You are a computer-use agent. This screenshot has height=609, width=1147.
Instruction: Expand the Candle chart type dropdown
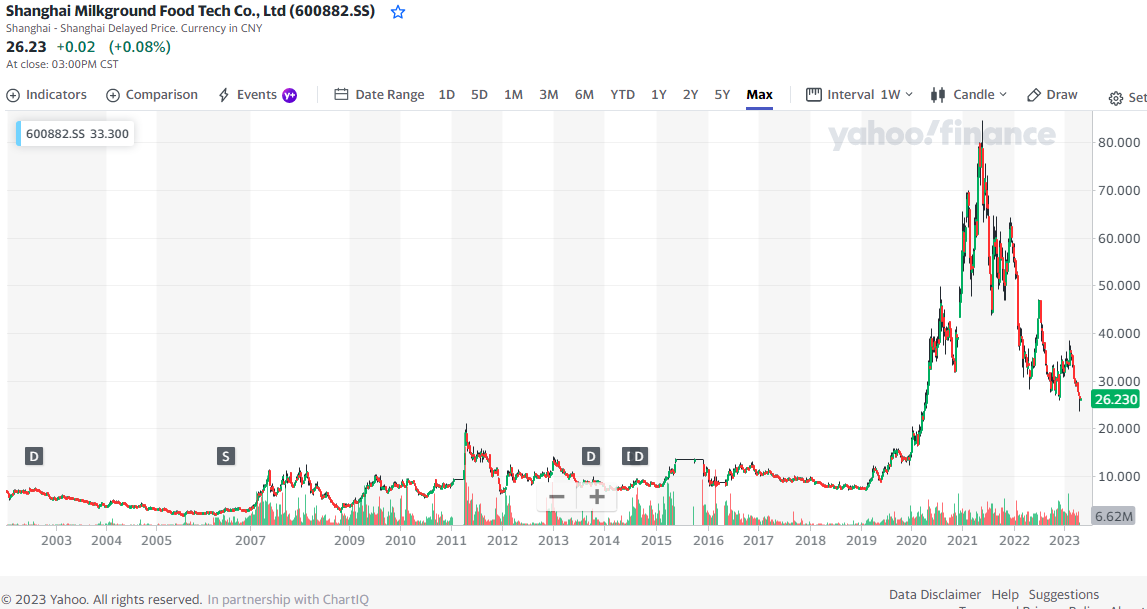969,94
